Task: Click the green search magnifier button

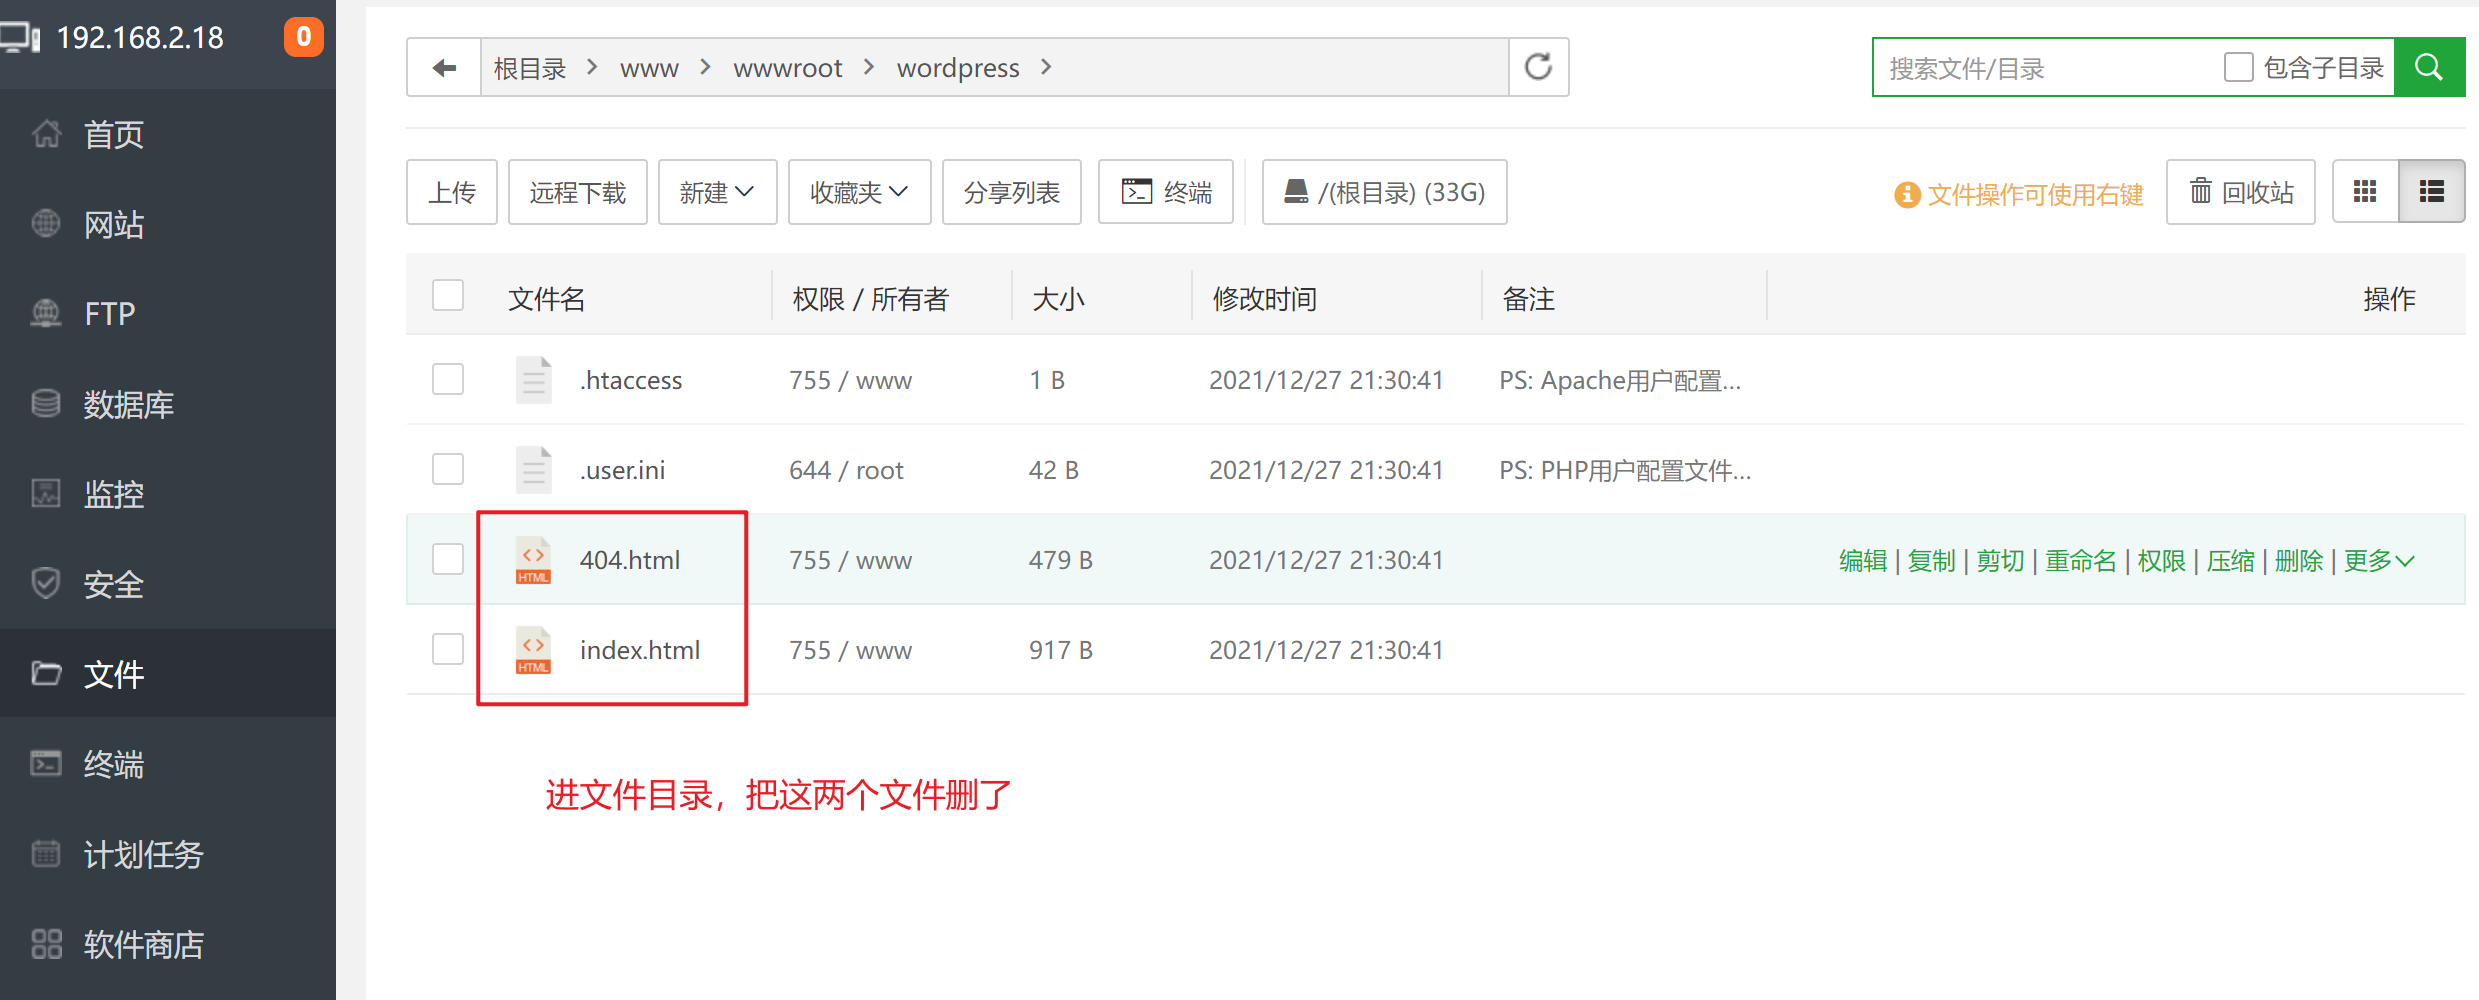Action: click(2429, 68)
